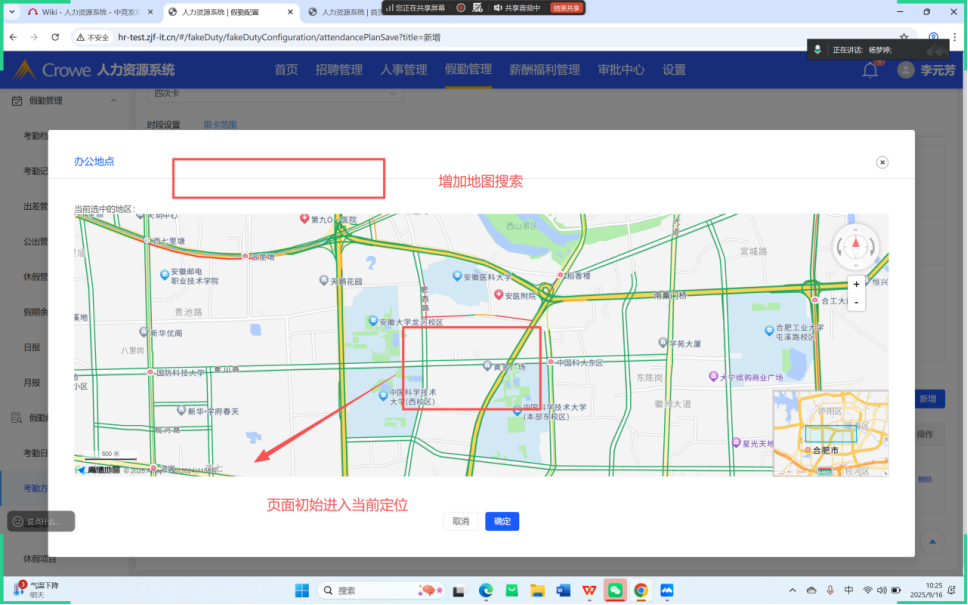Open the 四次卡 dropdown behind the dialog
The width and height of the screenshot is (968, 605).
(275, 94)
